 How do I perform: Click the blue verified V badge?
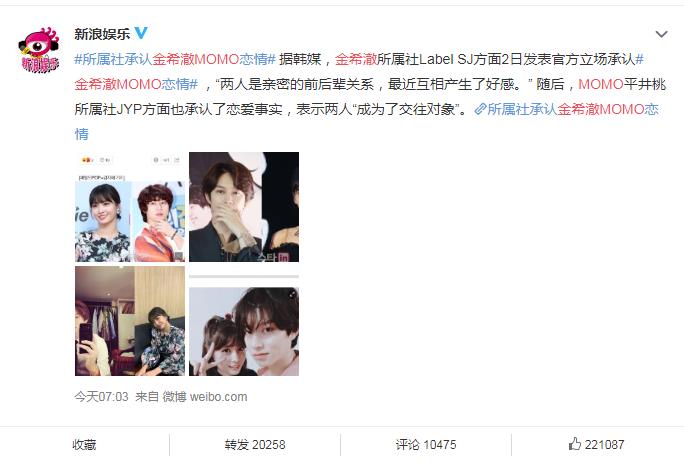pyautogui.click(x=140, y=33)
